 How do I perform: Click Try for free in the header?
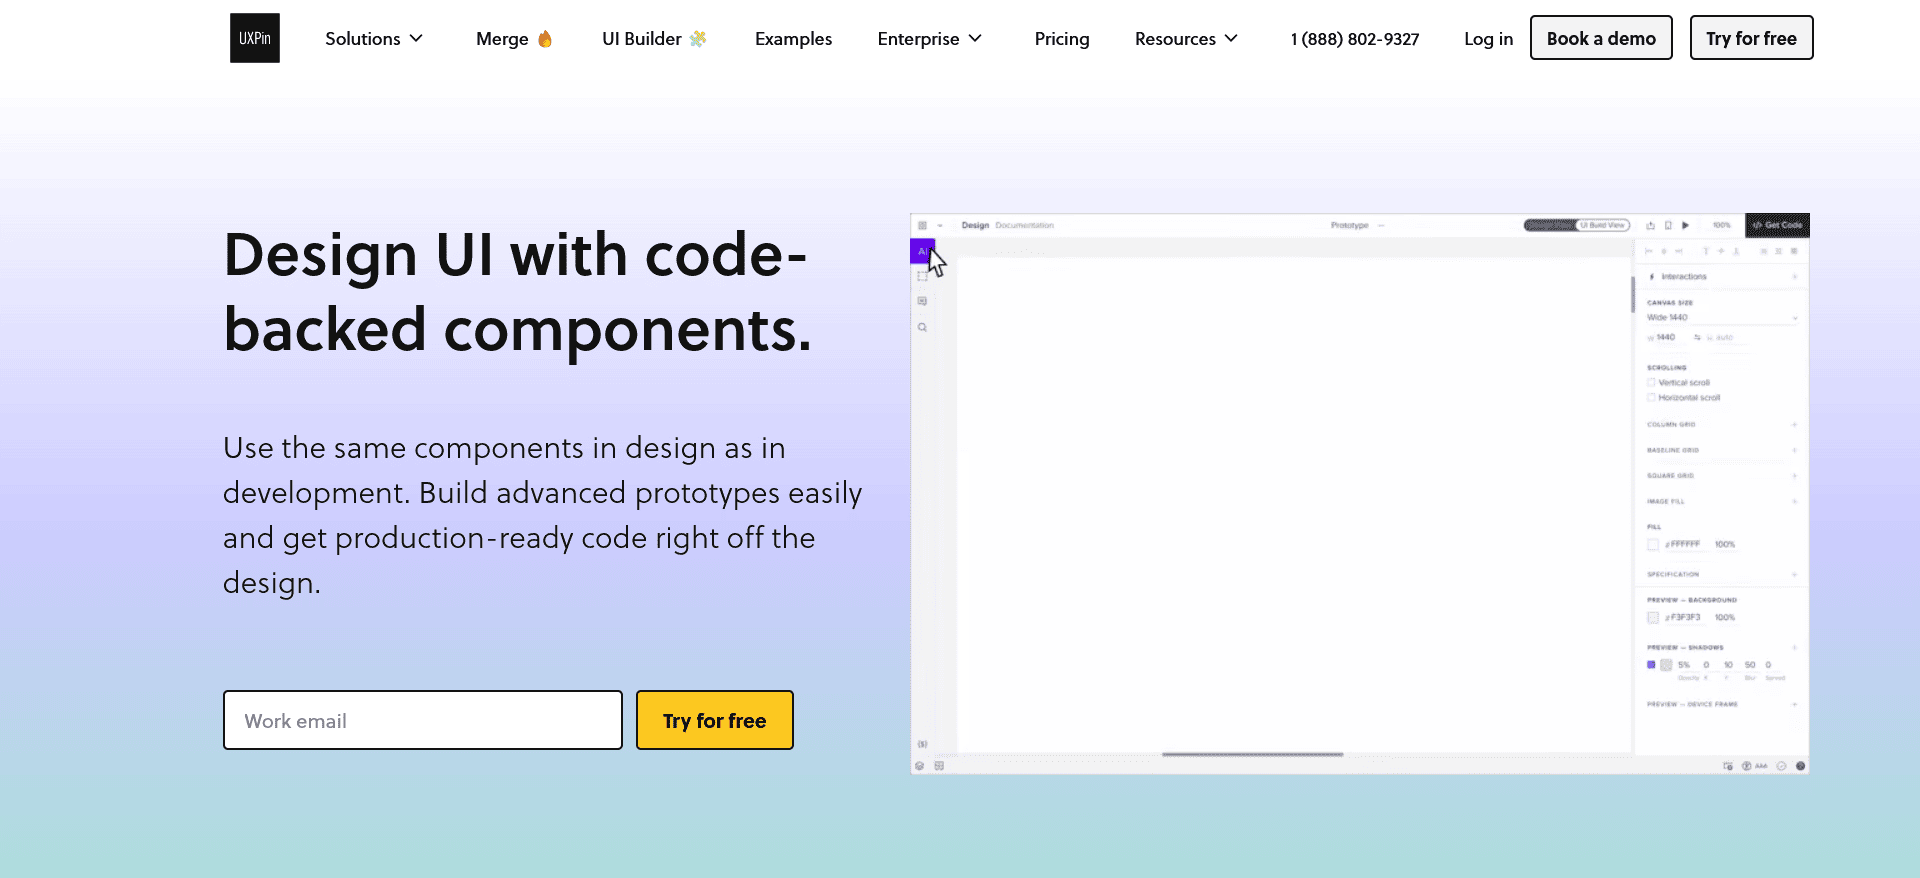point(1751,38)
